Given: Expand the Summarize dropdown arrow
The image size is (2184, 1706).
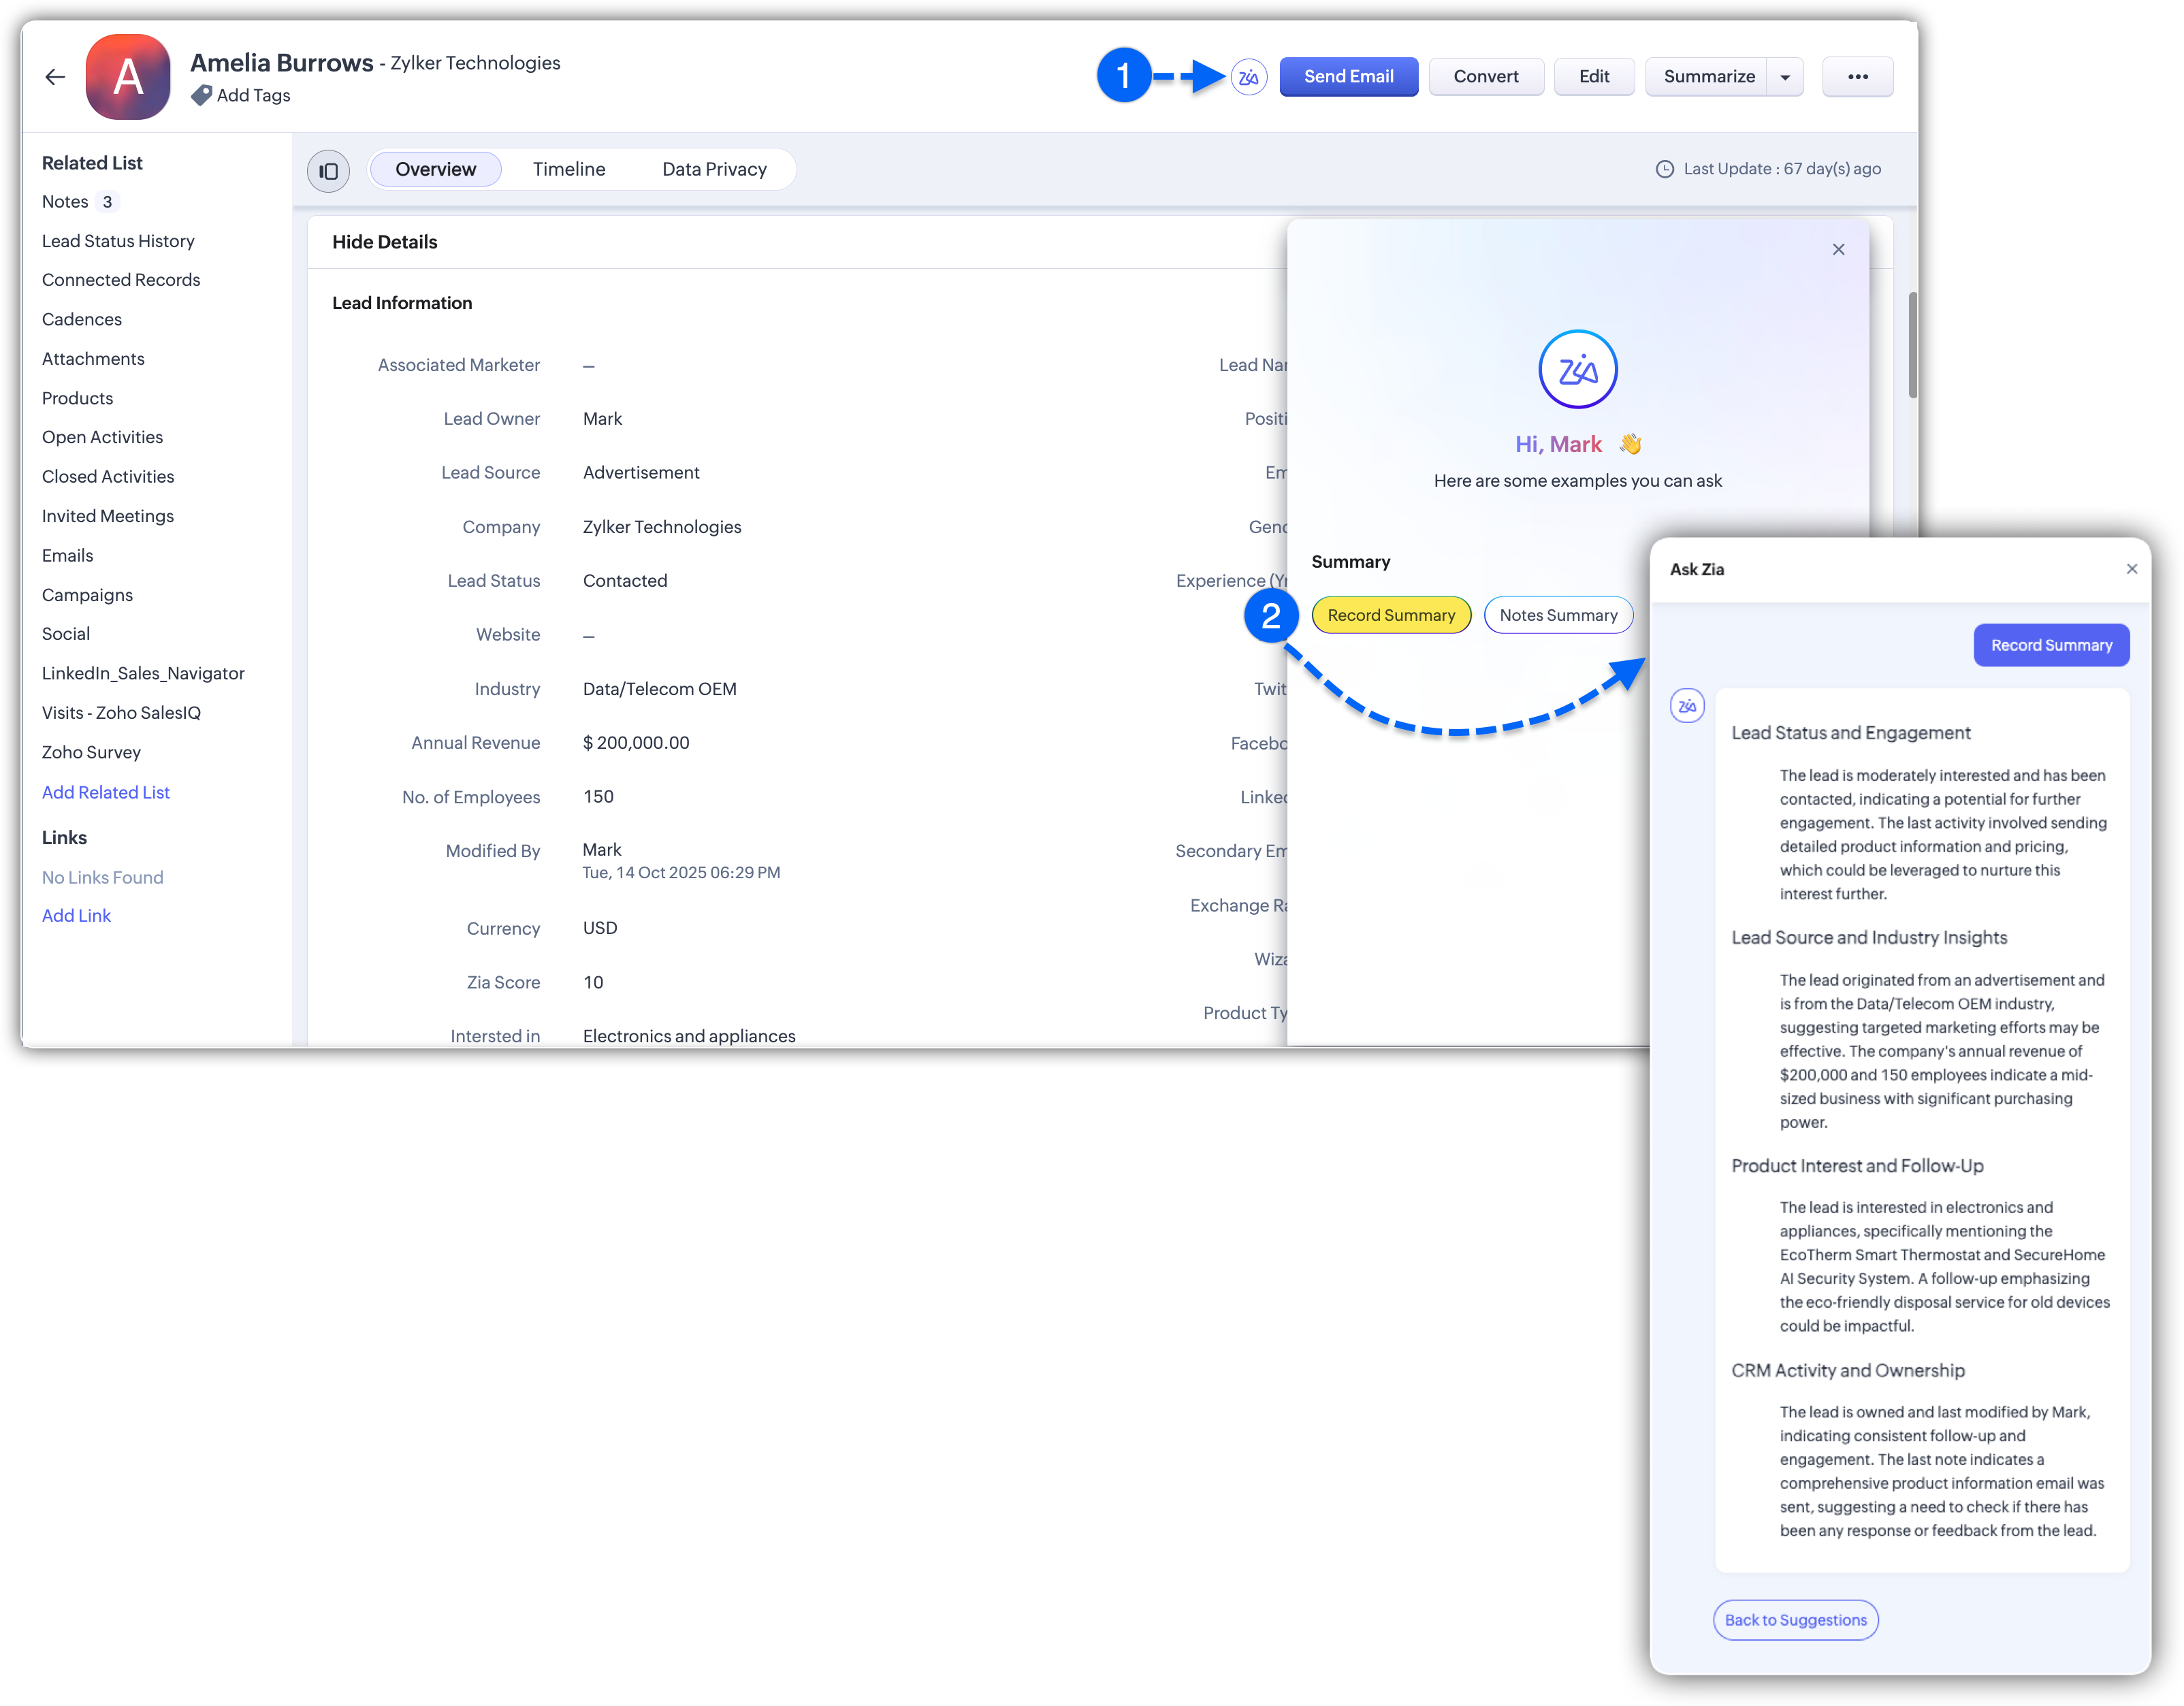Looking at the screenshot, I should click(1785, 77).
